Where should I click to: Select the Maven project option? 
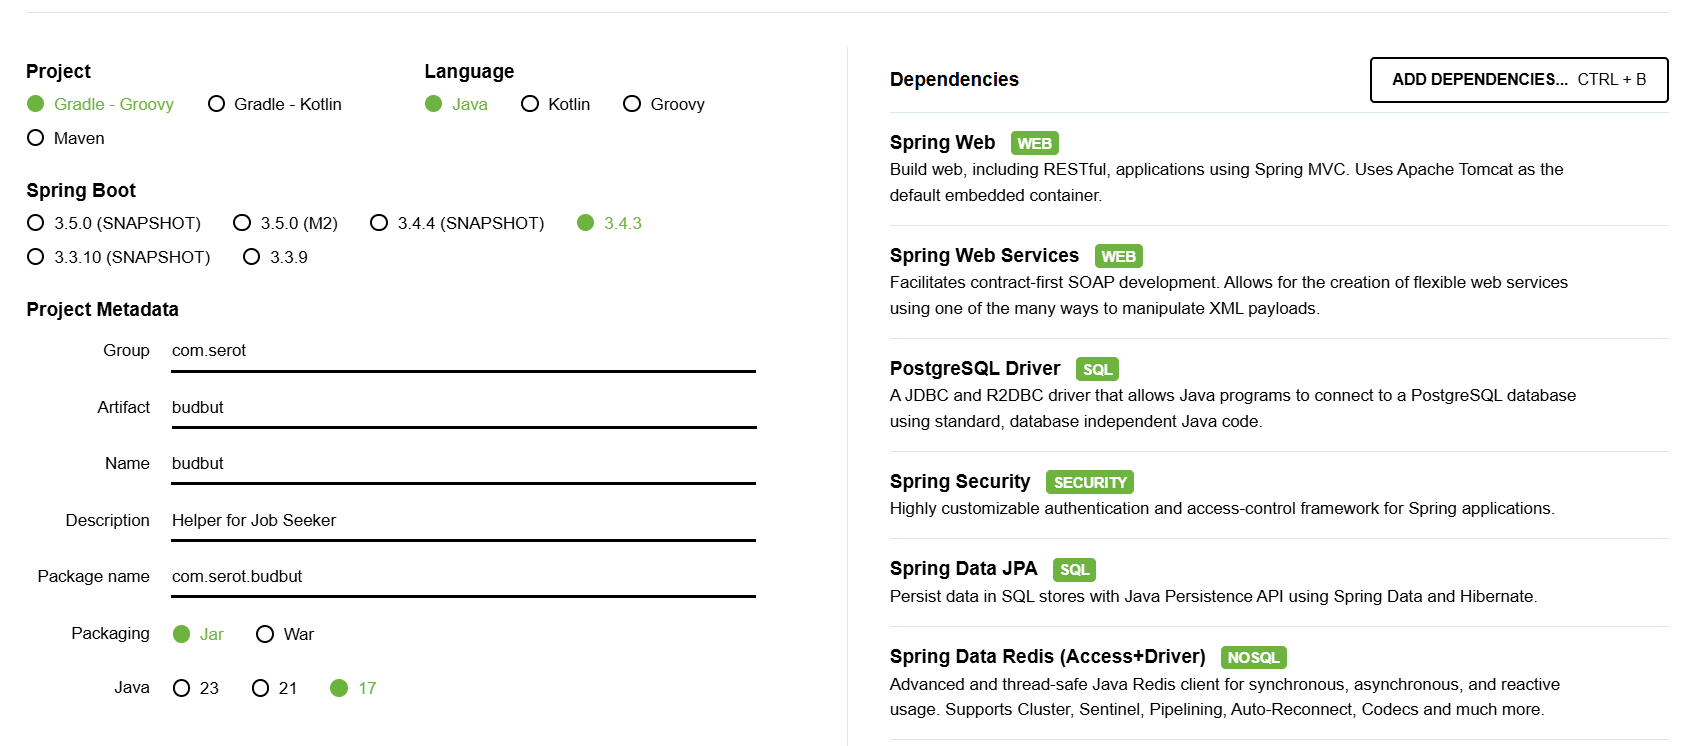pyautogui.click(x=66, y=138)
